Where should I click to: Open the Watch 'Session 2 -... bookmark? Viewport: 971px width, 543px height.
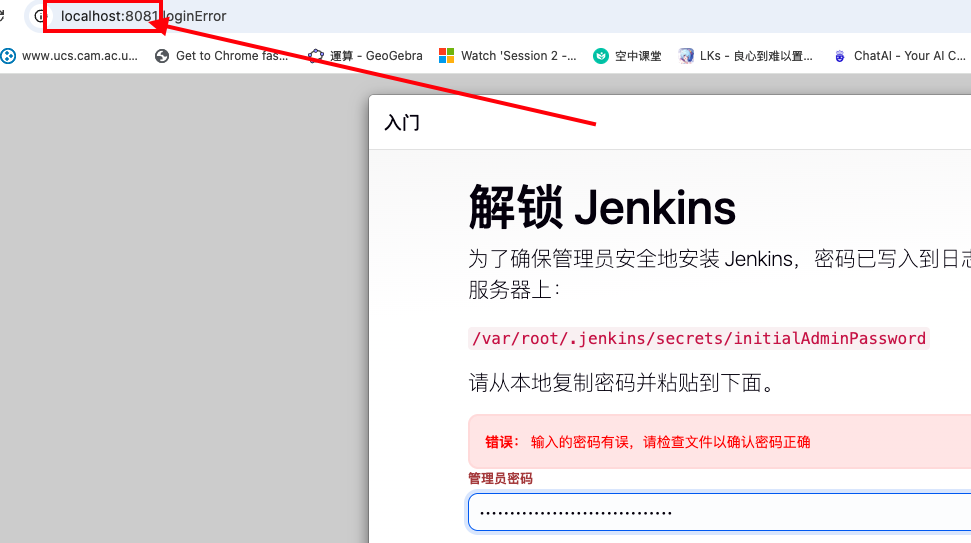pyautogui.click(x=508, y=56)
